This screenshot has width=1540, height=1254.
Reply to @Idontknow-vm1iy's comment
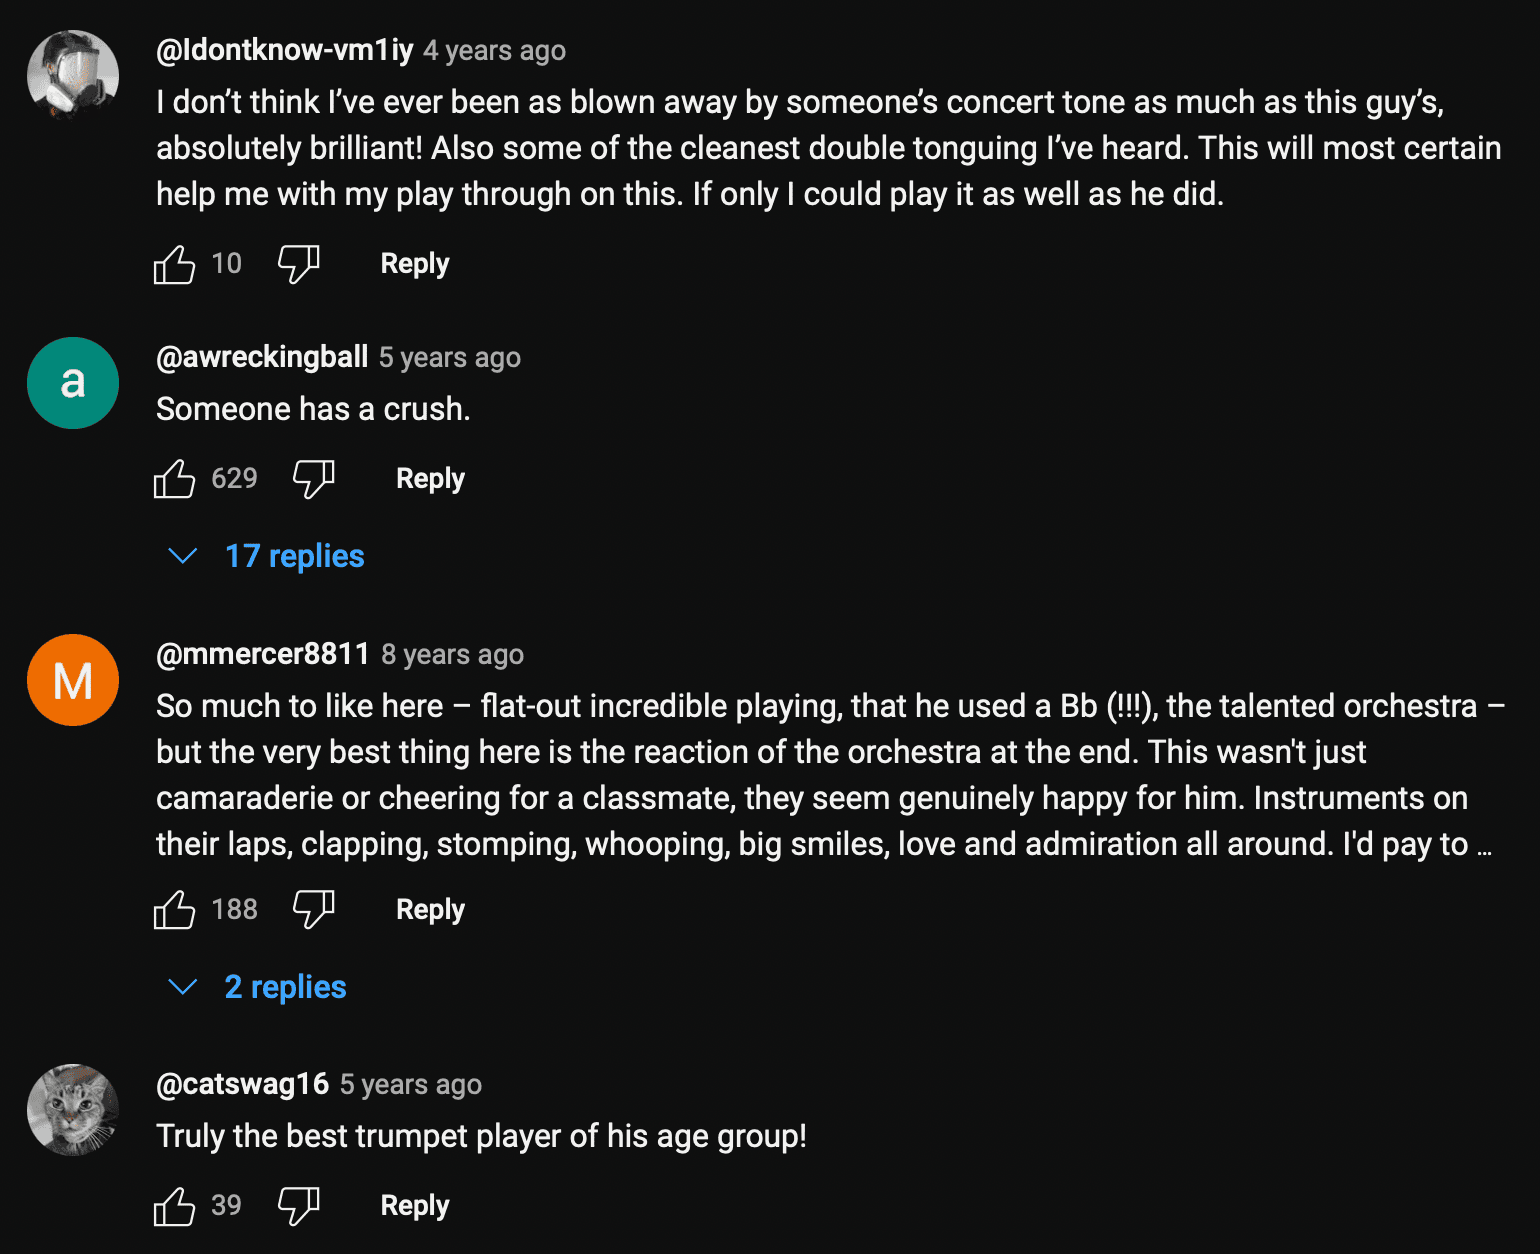pos(415,264)
